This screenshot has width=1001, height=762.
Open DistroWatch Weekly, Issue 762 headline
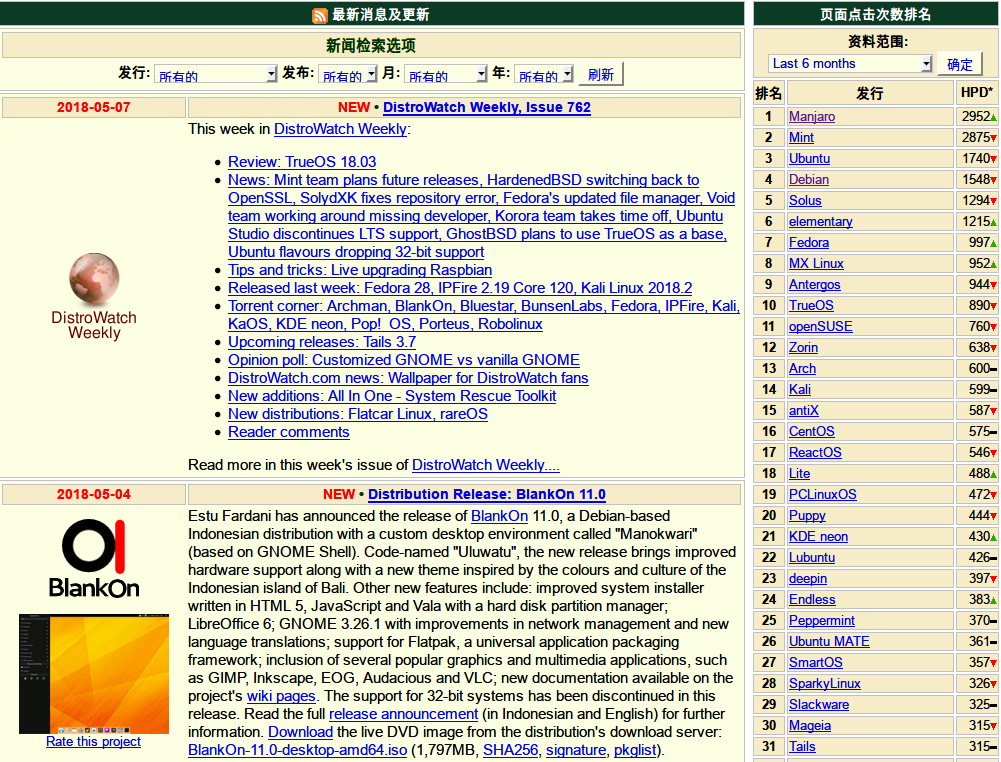coord(486,107)
